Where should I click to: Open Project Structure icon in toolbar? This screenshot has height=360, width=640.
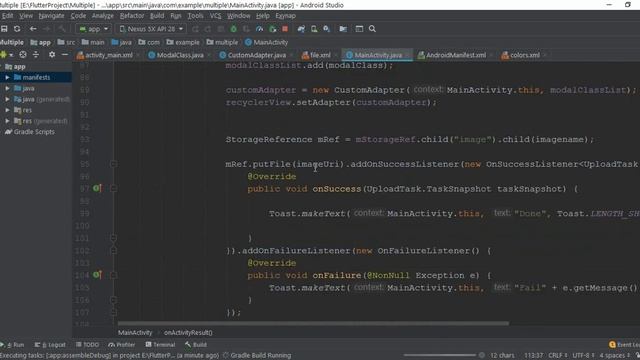pyautogui.click(x=343, y=29)
